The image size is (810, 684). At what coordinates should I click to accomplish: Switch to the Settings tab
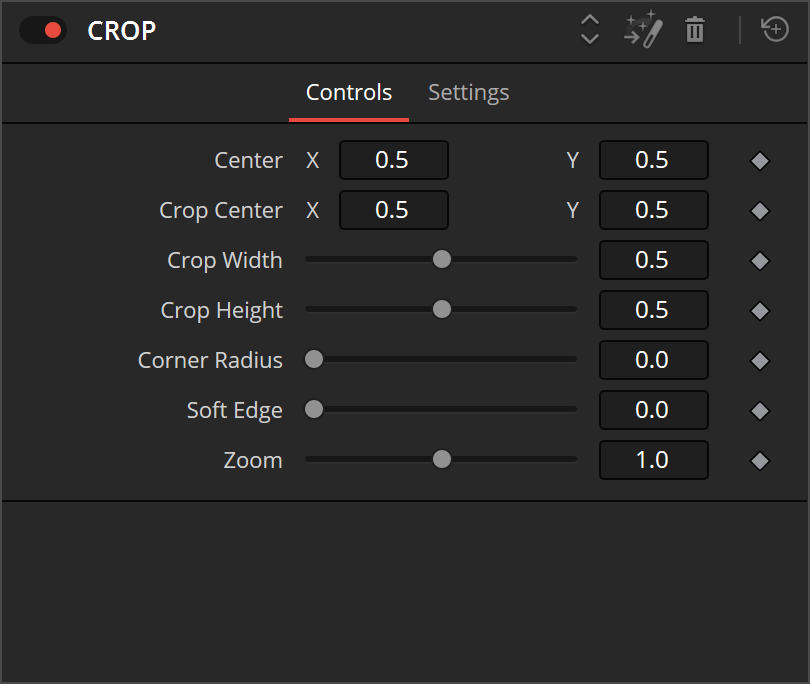click(468, 93)
